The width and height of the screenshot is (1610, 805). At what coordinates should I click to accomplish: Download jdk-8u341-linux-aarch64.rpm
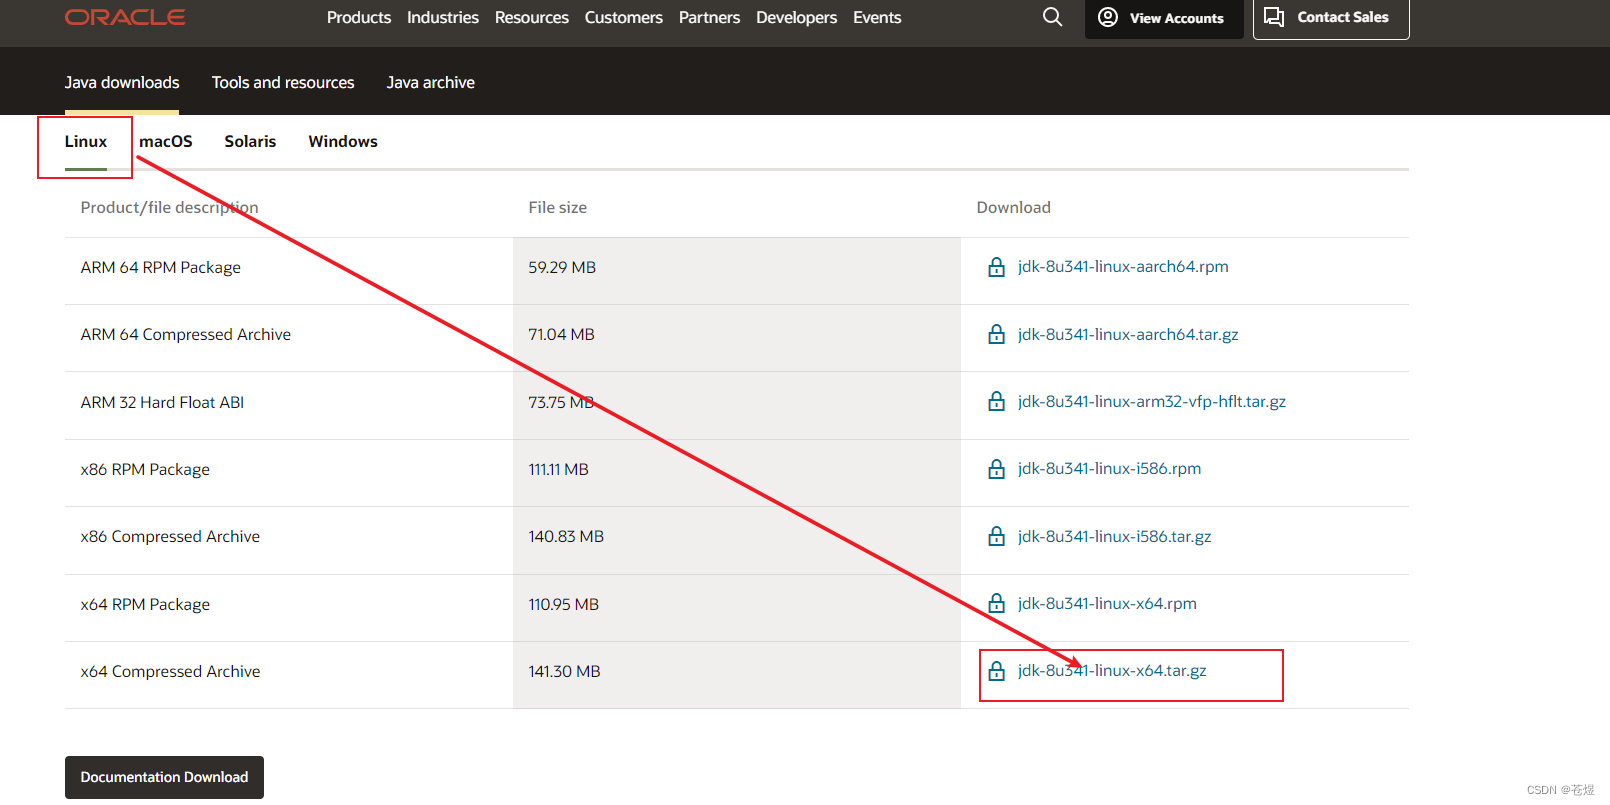[x=1123, y=267]
